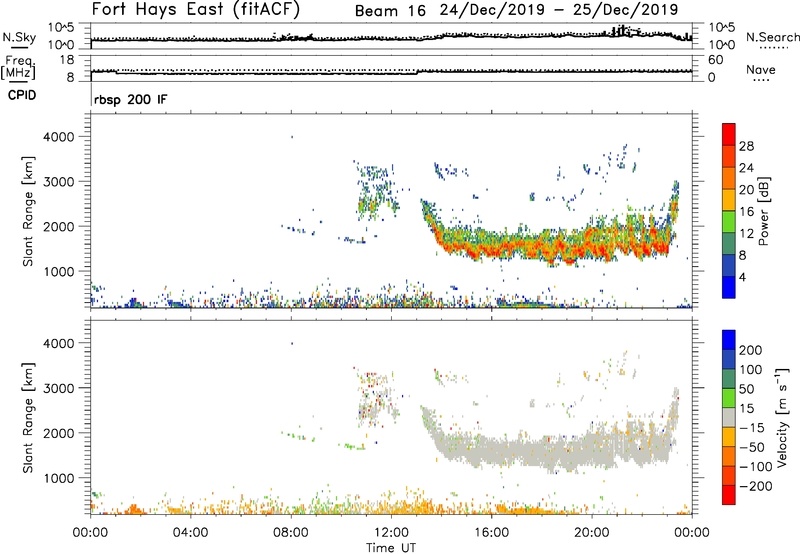Click the 'CPID' label

(22, 95)
